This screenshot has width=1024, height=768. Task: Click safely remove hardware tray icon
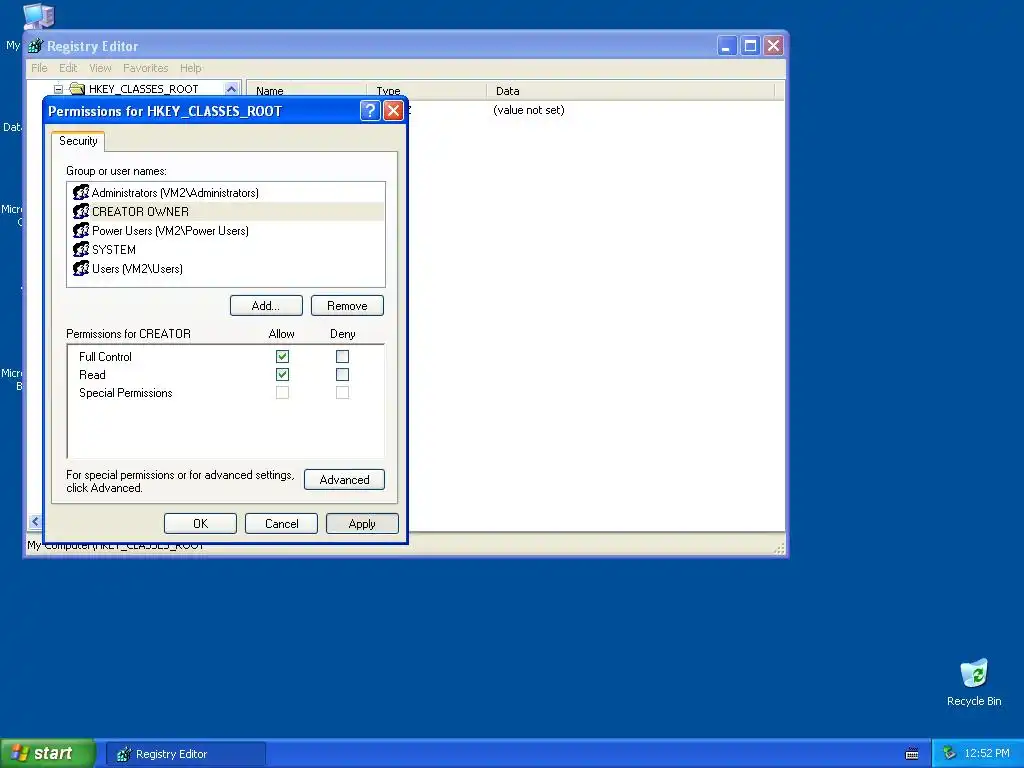[950, 754]
